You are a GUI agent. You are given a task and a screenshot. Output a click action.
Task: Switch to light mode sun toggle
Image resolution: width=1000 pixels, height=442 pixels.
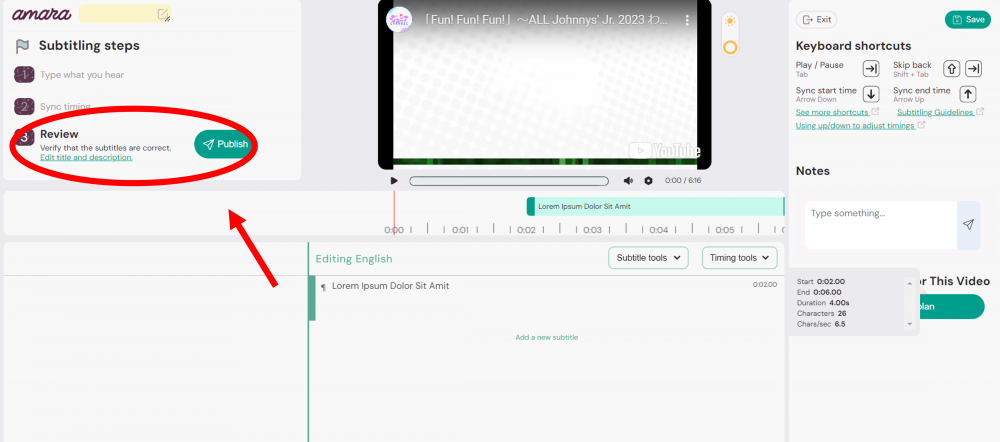click(730, 21)
